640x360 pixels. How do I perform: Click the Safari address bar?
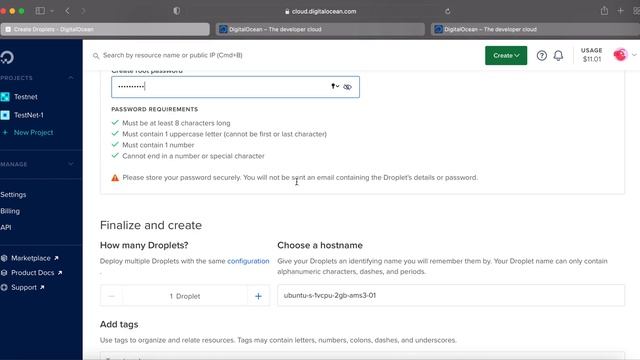click(x=320, y=11)
